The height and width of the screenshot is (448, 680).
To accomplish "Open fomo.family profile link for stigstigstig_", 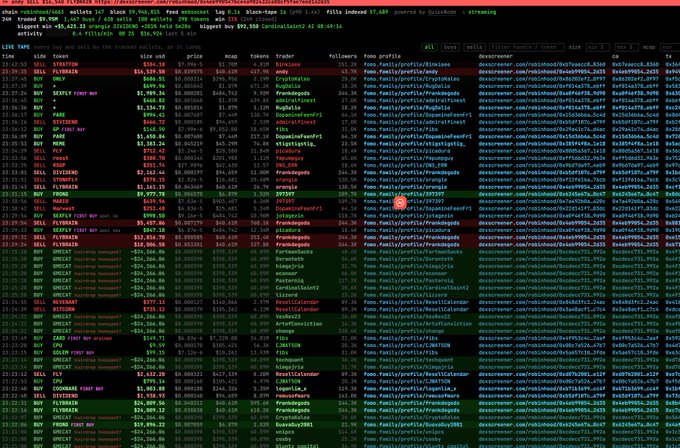I will pos(414,144).
